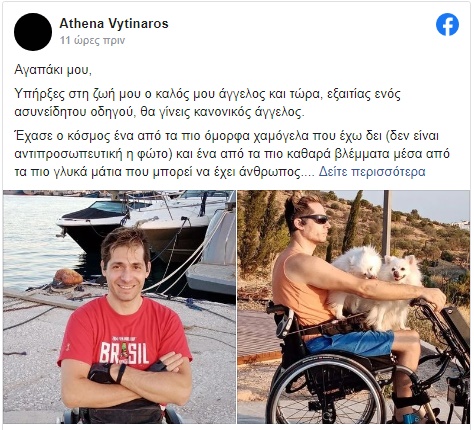
Task: Click the "Αγαπάκι μου," greeting line
Action: tap(53, 70)
